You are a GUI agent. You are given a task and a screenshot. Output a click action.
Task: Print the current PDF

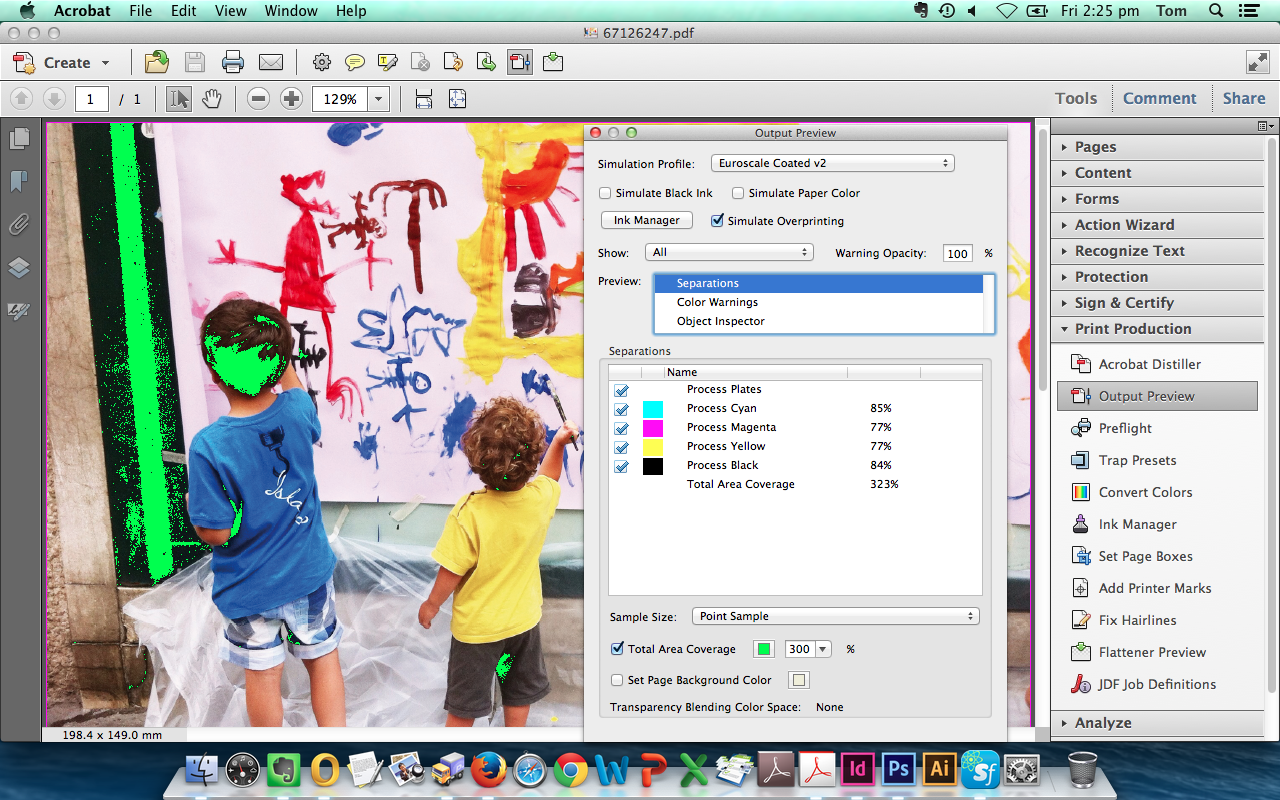pyautogui.click(x=233, y=62)
